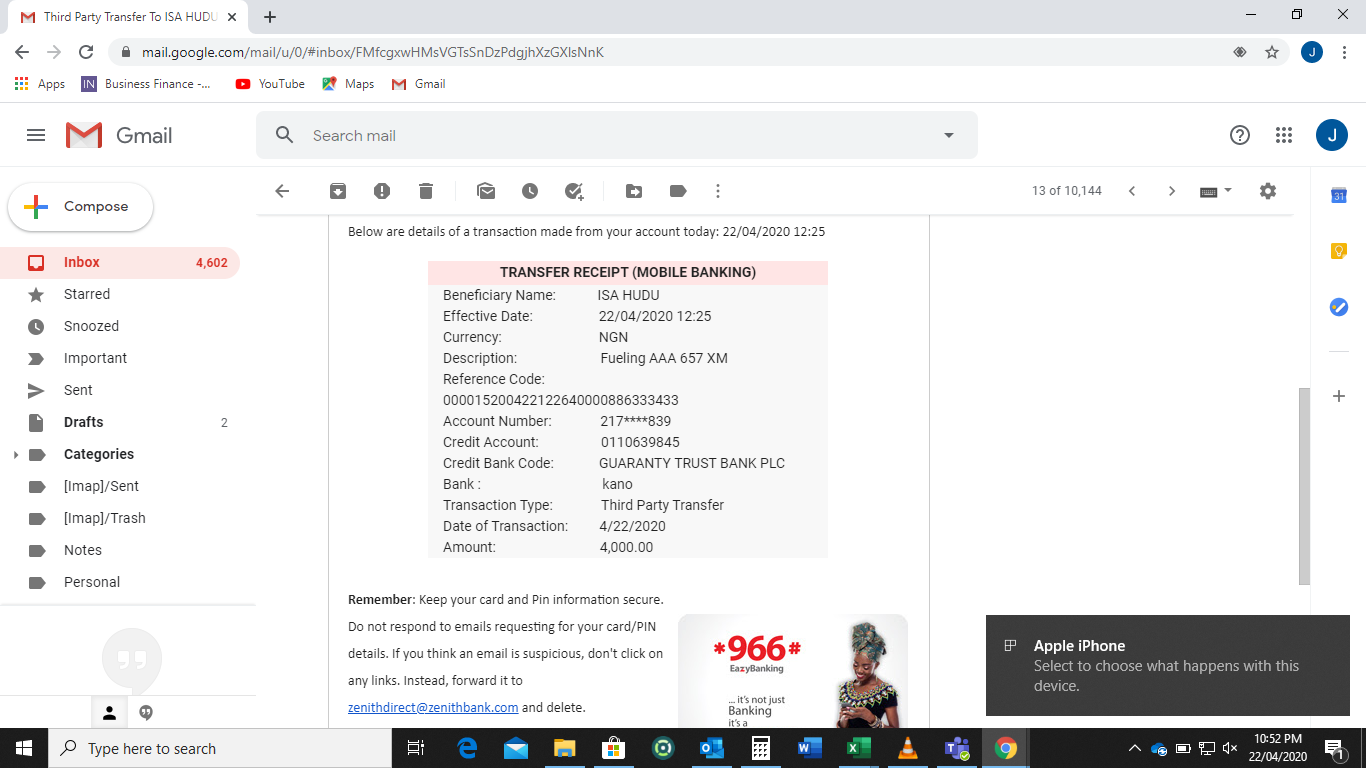Mark the email as unread
This screenshot has height=768, width=1366.
coord(486,191)
